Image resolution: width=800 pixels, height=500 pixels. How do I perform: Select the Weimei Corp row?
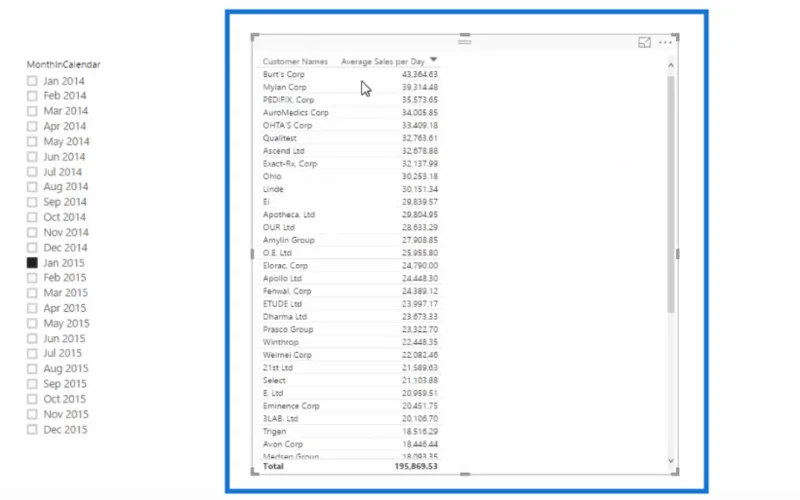tap(350, 355)
